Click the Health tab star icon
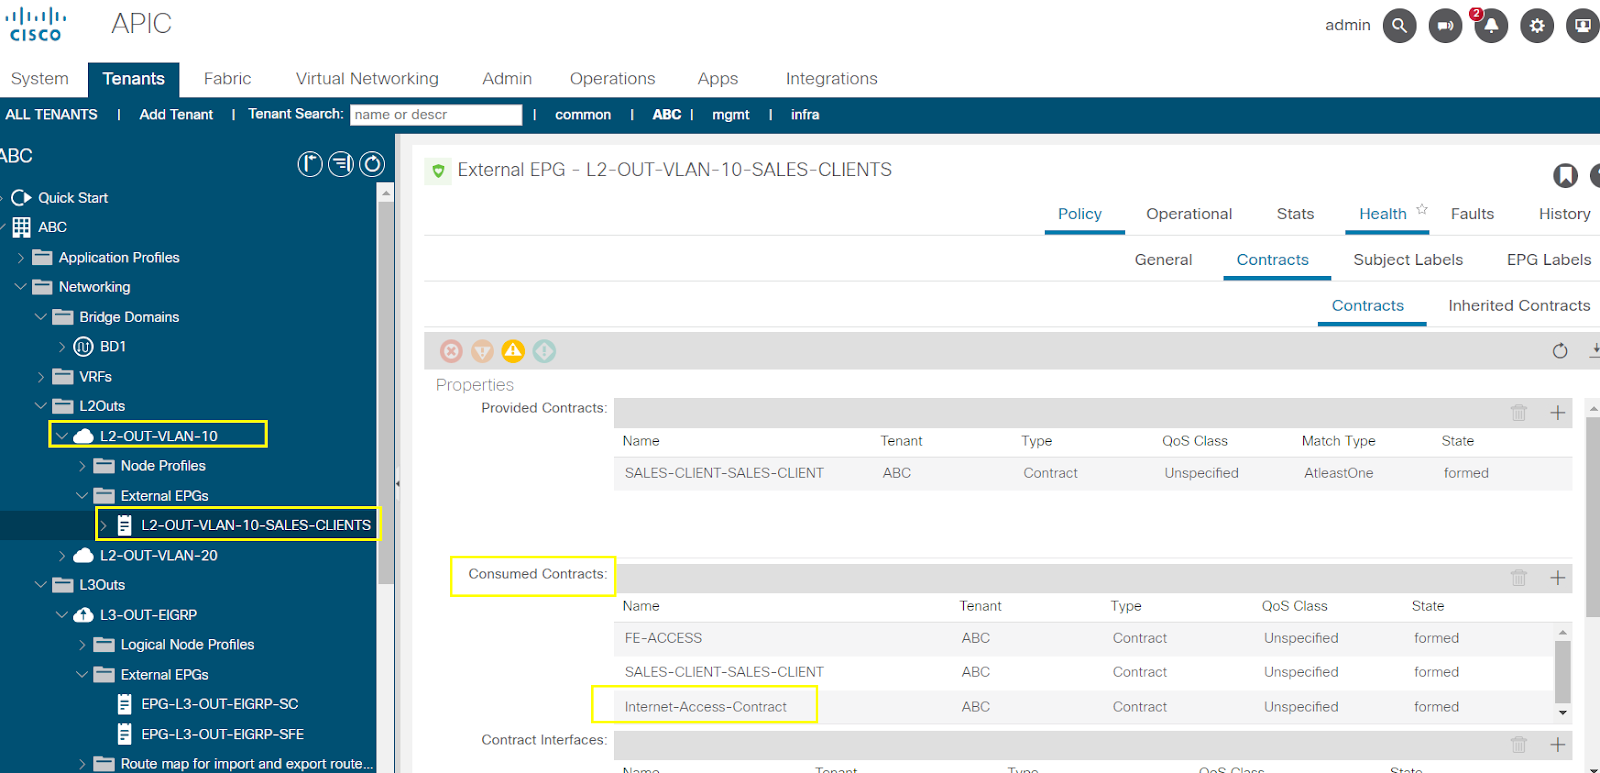This screenshot has height=773, width=1600. (1422, 209)
